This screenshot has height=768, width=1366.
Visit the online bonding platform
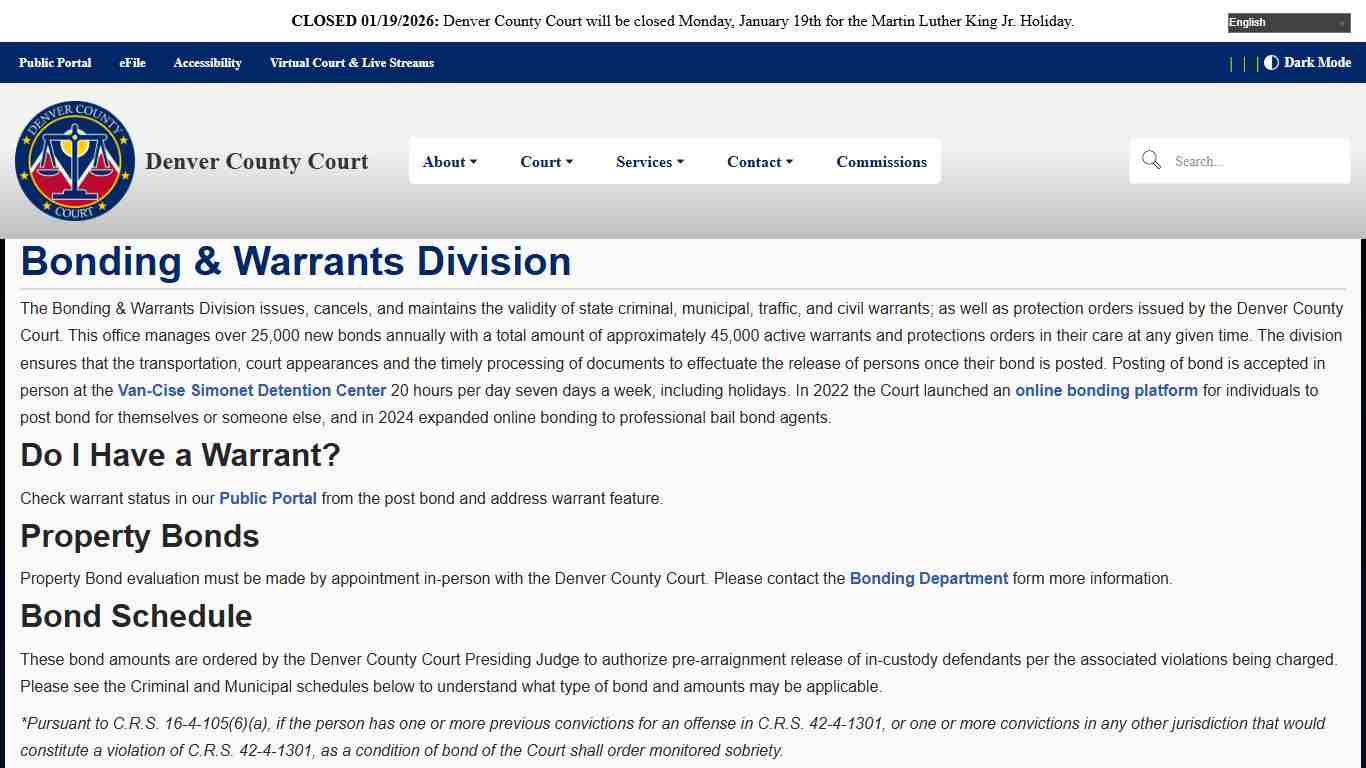[1106, 390]
